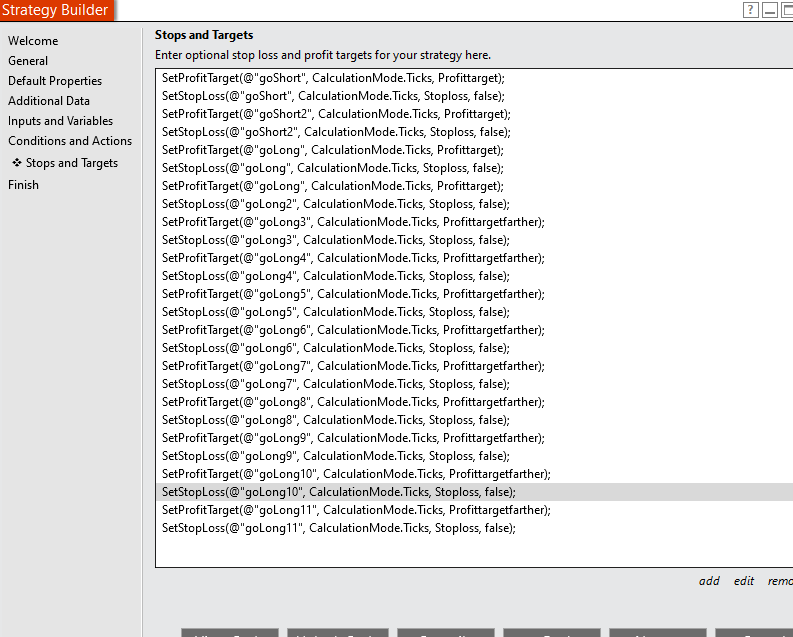Click the add link

point(709,581)
